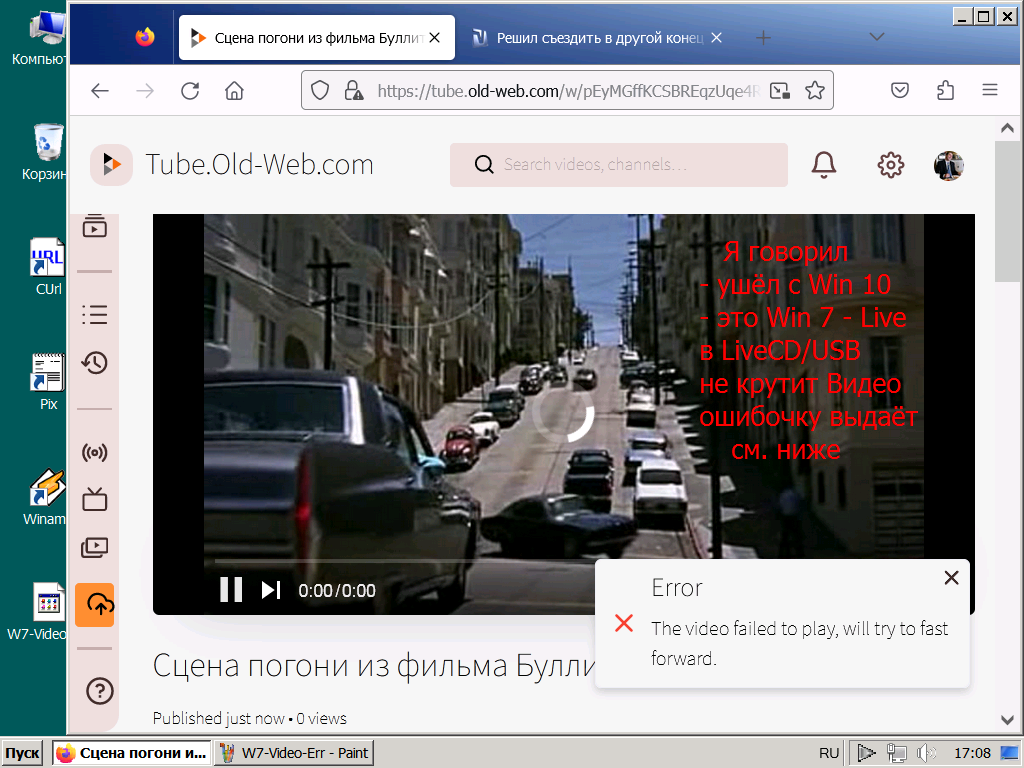
Task: Select the CUrl desktop shortcut
Action: (47, 266)
